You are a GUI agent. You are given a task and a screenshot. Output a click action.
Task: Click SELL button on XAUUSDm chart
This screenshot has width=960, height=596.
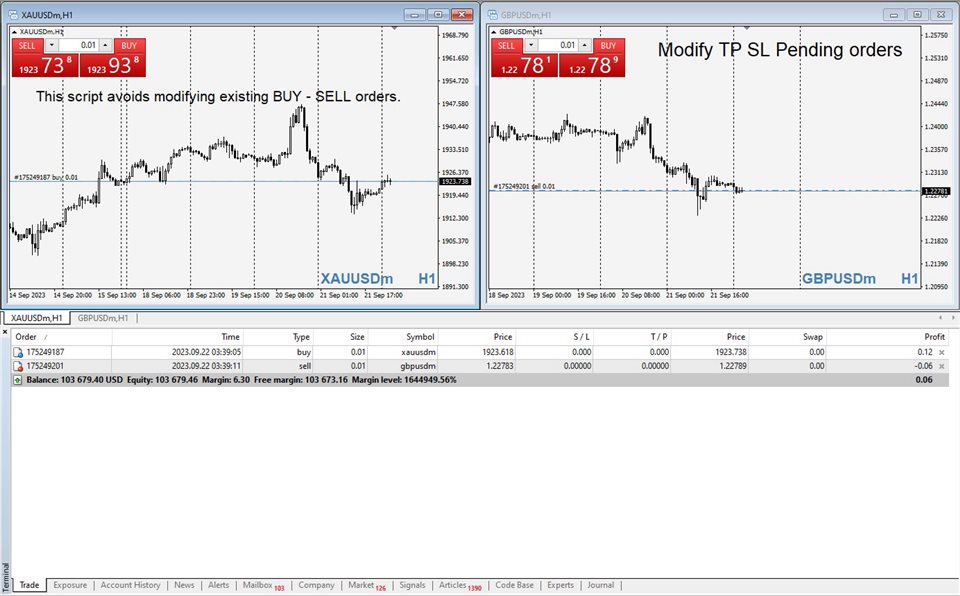coord(28,45)
